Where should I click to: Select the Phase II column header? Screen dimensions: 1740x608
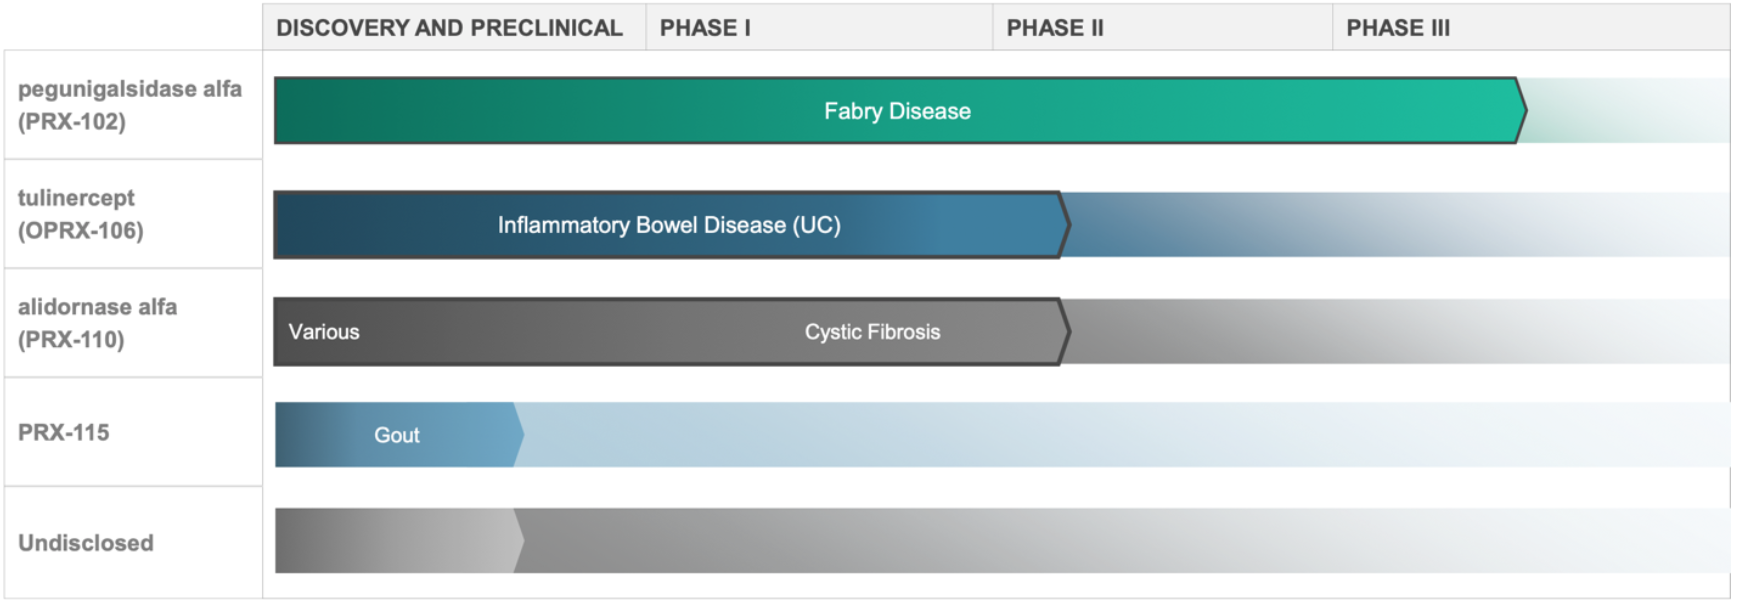[x=1055, y=28]
